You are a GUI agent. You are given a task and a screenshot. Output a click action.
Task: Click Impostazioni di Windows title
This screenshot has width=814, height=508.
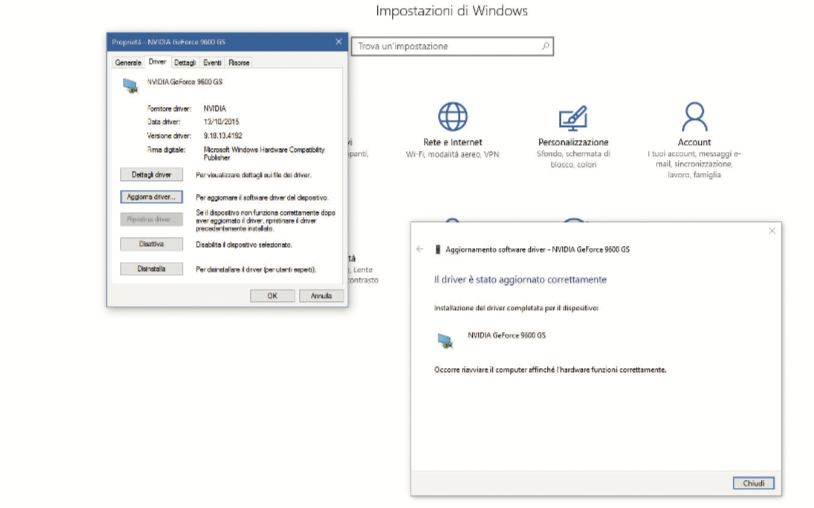coord(452,11)
